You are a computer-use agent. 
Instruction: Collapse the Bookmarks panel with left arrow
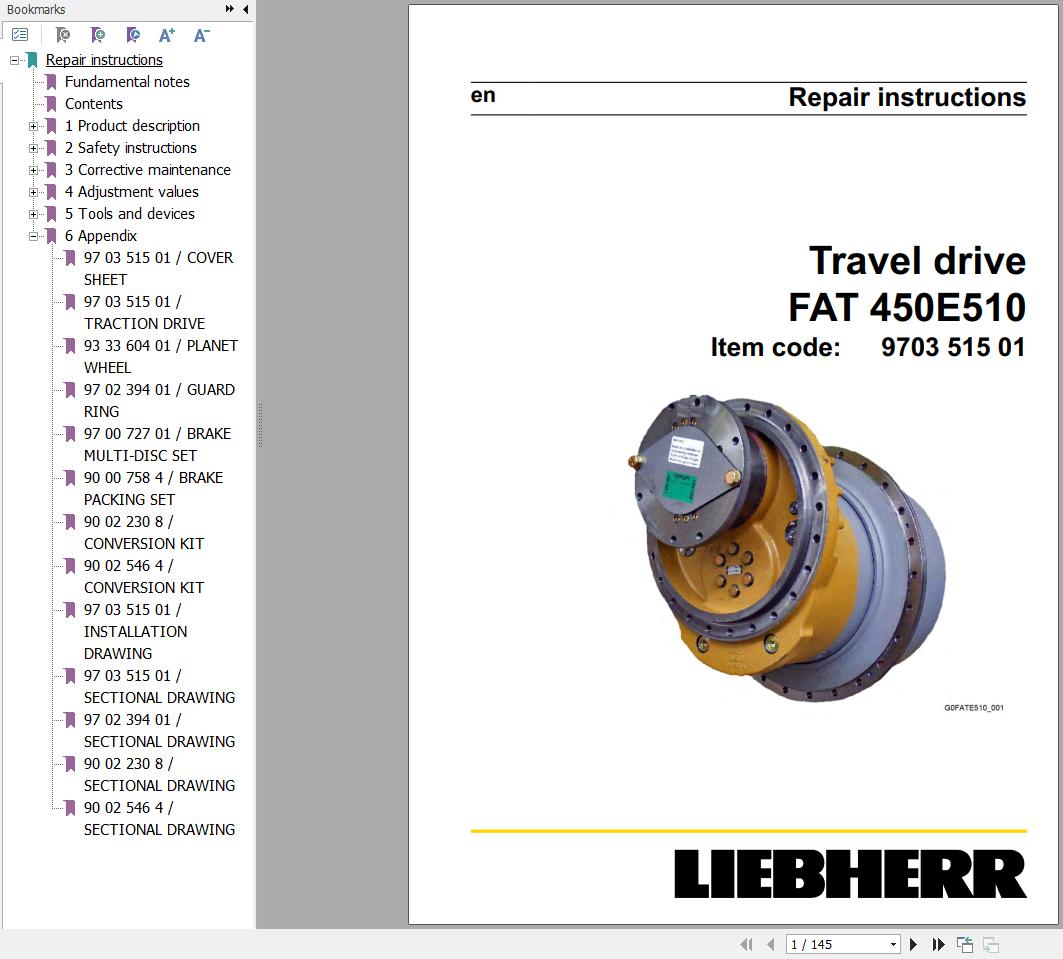245,9
